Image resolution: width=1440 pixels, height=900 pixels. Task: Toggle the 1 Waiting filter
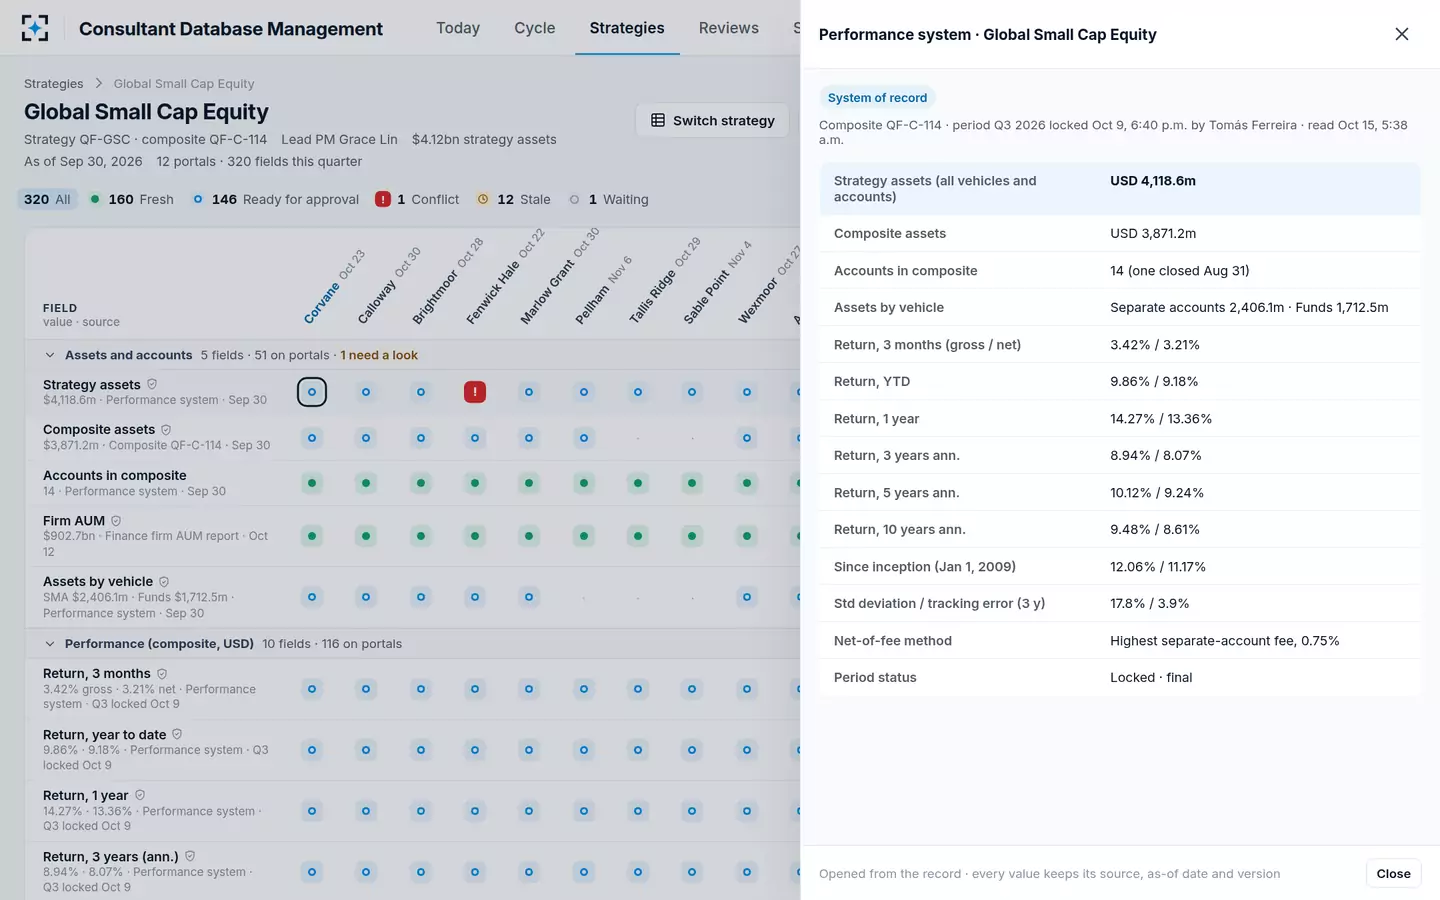(x=608, y=199)
